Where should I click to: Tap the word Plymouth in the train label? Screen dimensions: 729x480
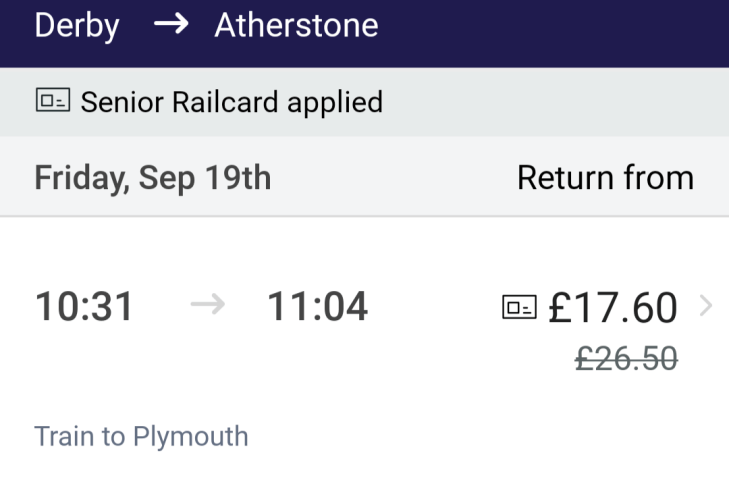(190, 437)
